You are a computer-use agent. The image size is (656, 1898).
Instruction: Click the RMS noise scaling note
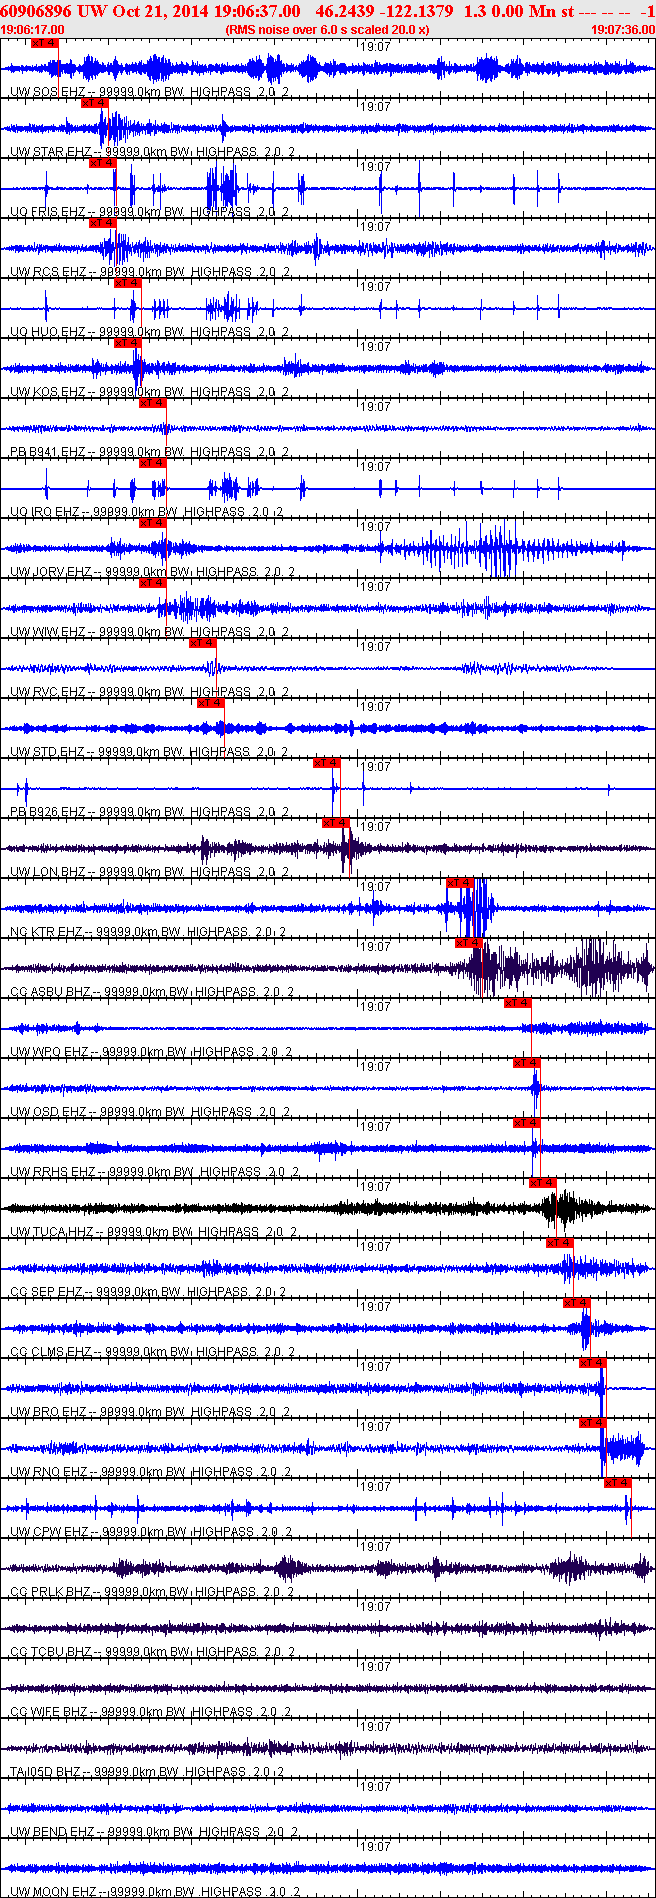coord(328,30)
